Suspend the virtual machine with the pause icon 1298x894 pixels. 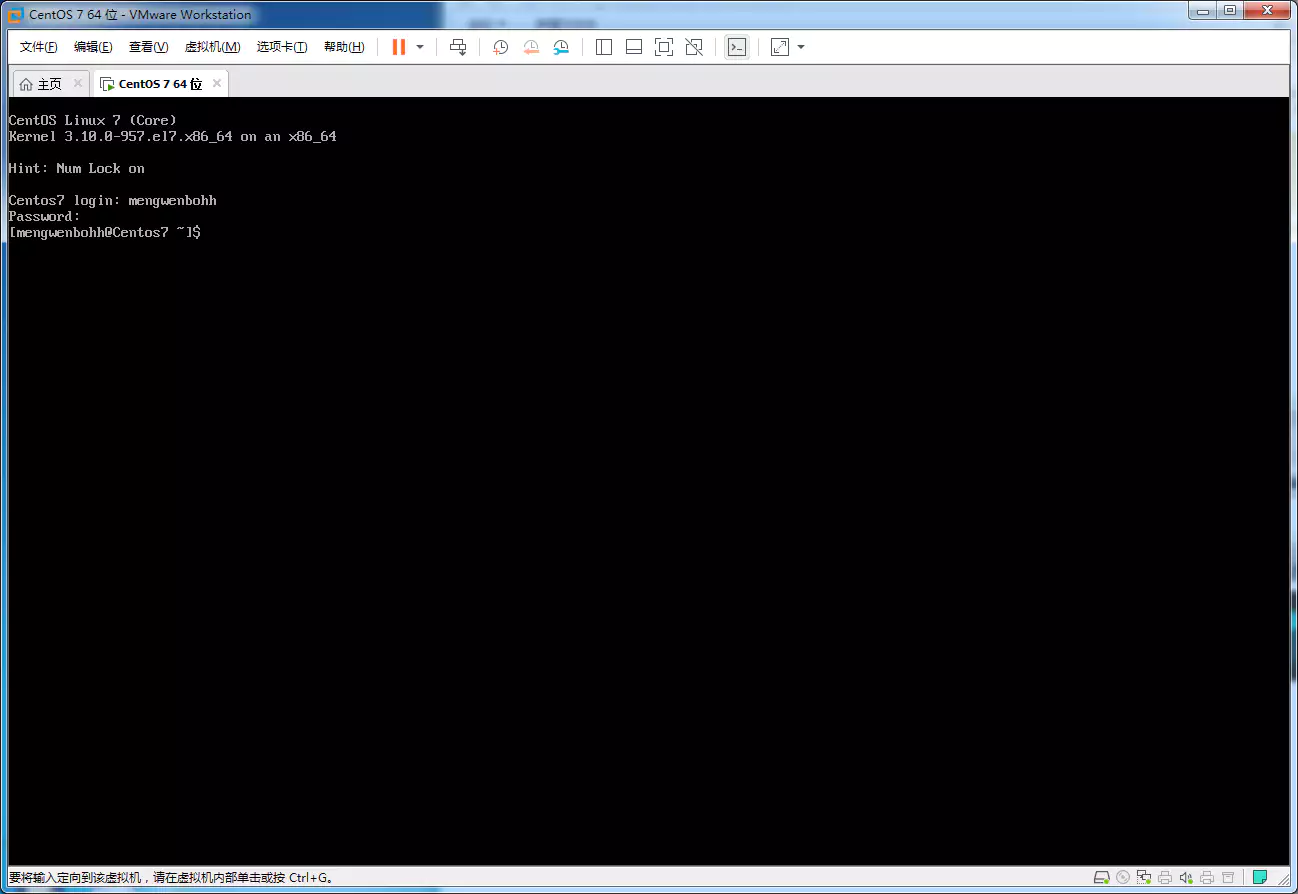397,46
